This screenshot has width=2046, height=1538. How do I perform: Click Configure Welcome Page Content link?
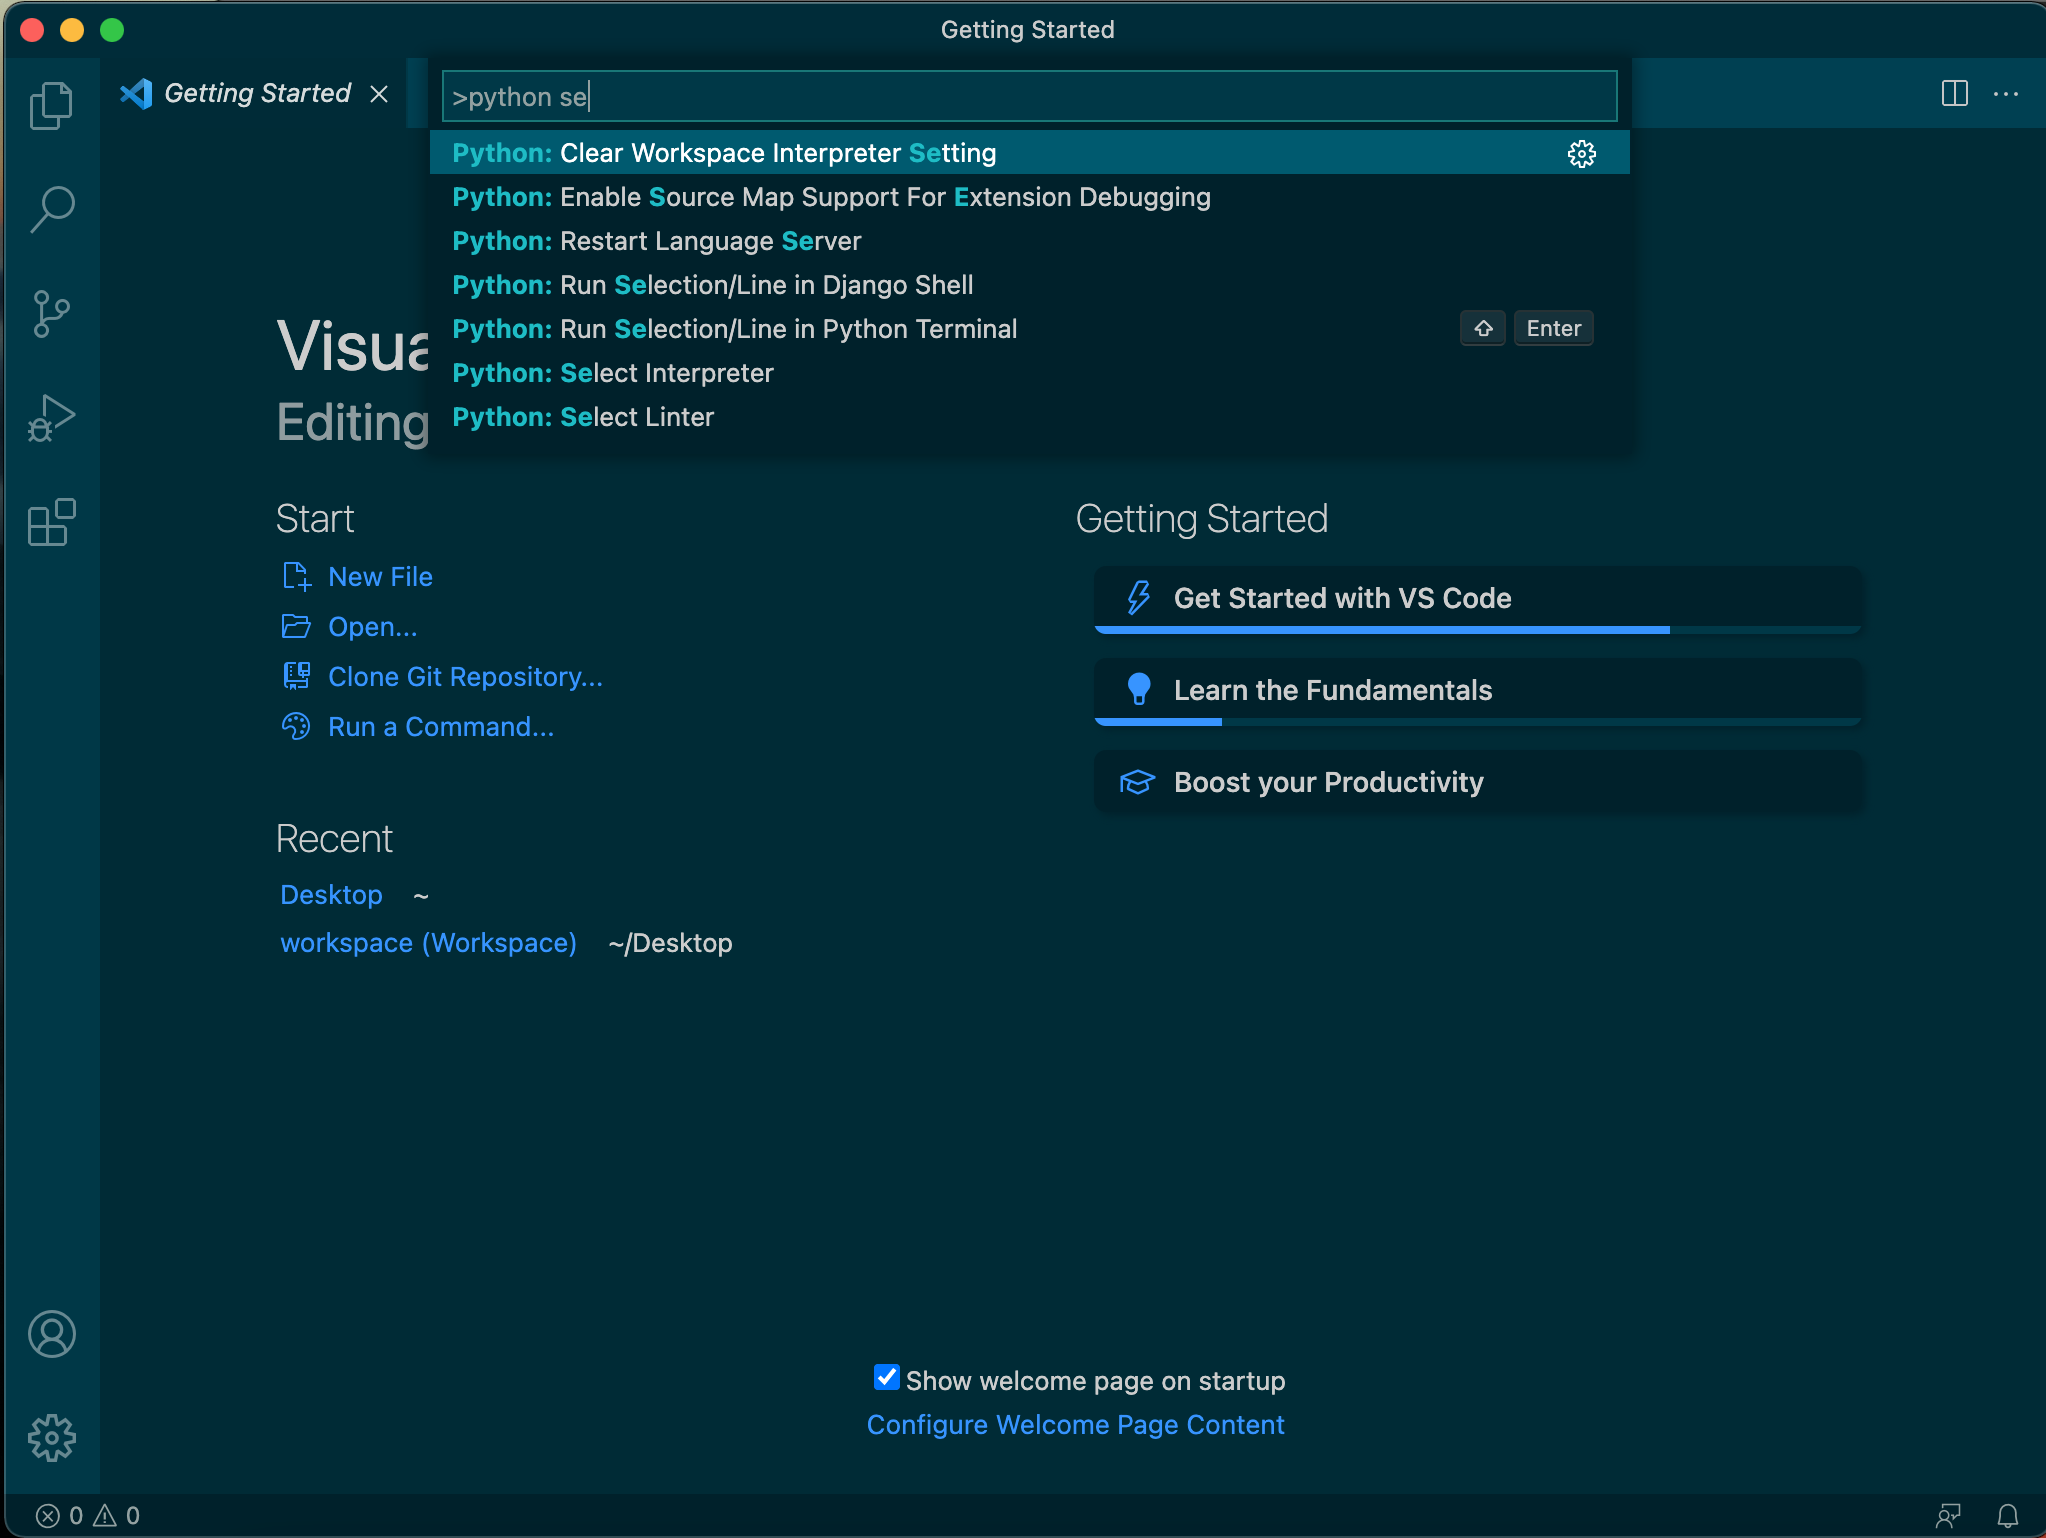(x=1075, y=1423)
